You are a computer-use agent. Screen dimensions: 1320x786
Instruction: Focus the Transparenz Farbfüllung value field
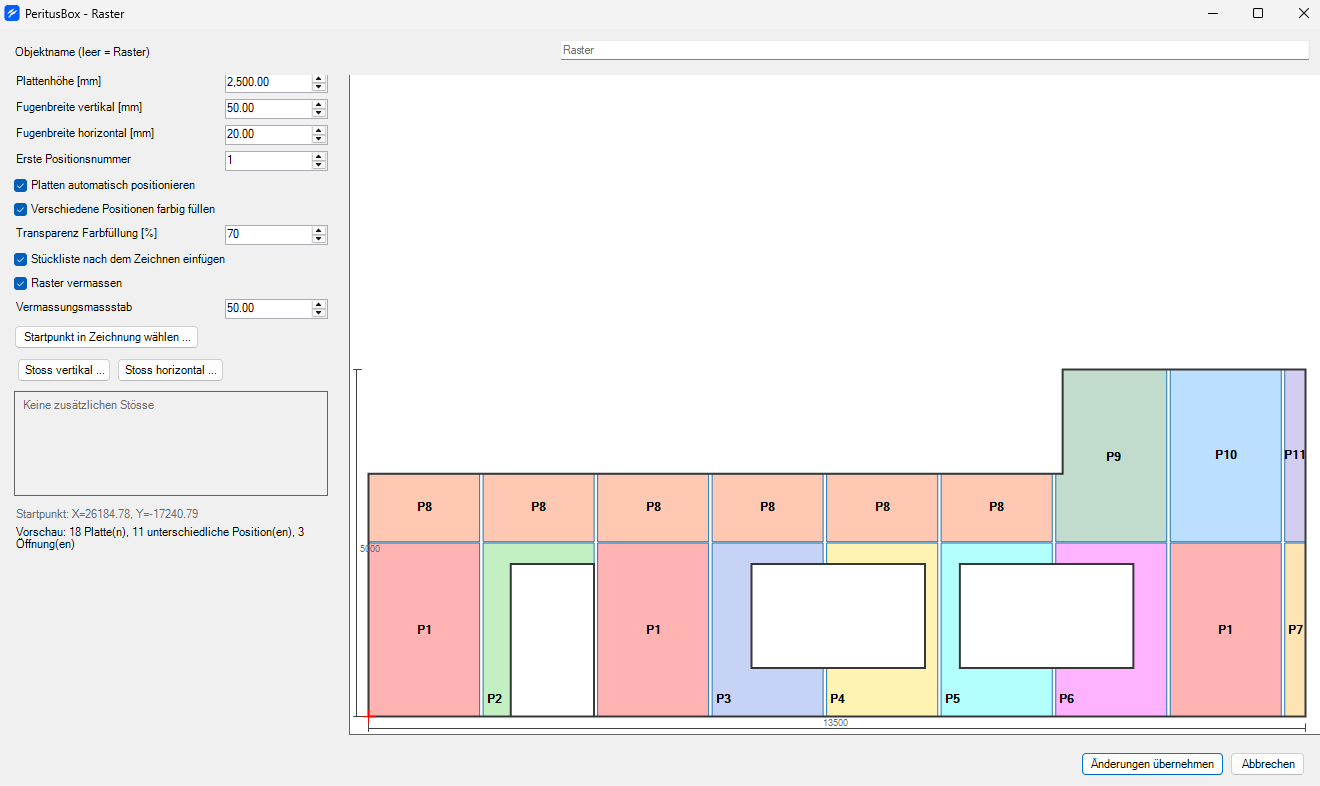[268, 234]
